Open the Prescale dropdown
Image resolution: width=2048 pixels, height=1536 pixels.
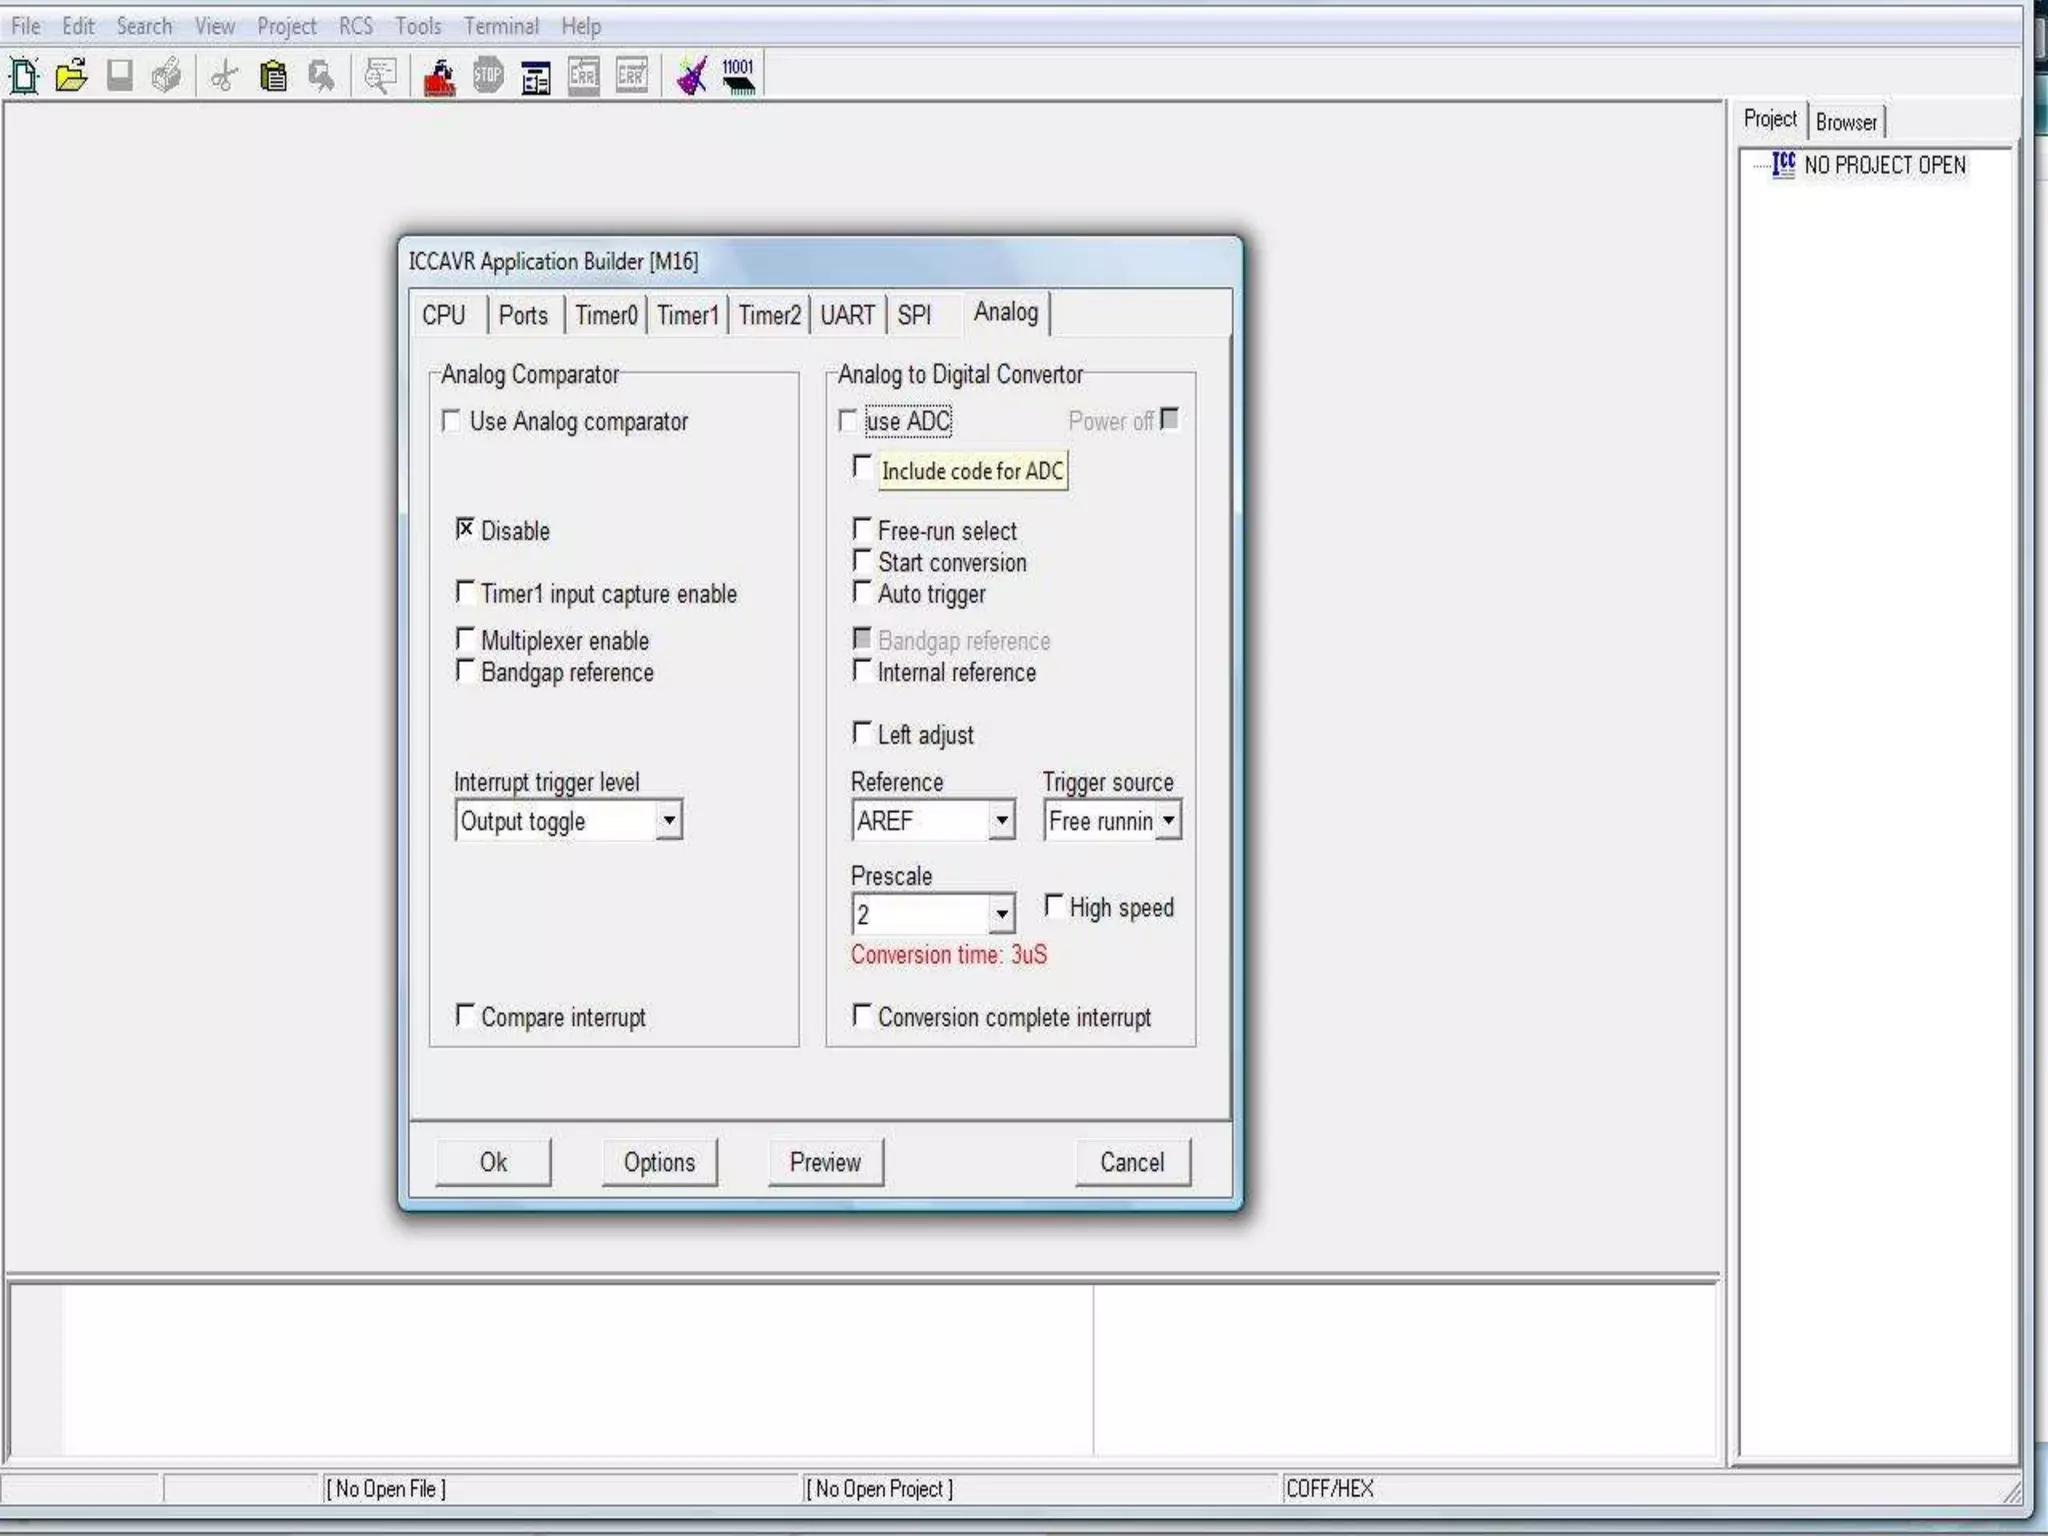point(1001,914)
